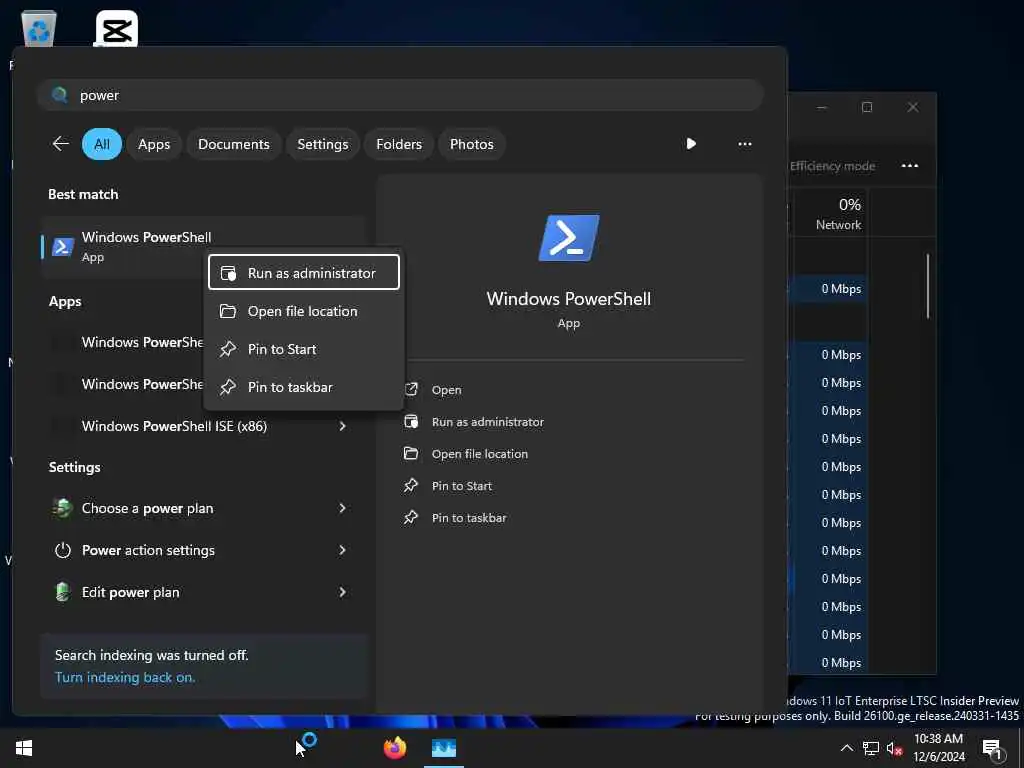
Task: Show more filters with play arrow
Action: 691,144
